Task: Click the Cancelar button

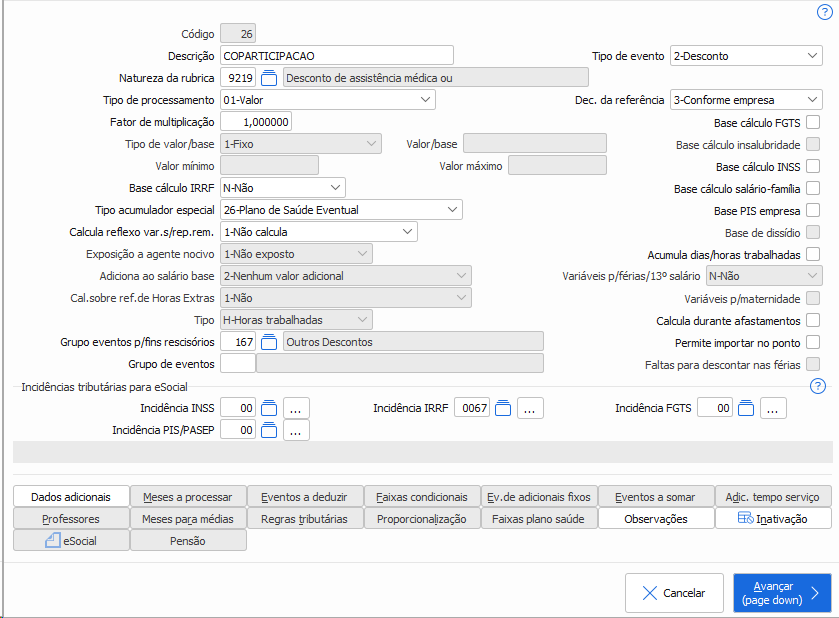Action: [x=674, y=593]
